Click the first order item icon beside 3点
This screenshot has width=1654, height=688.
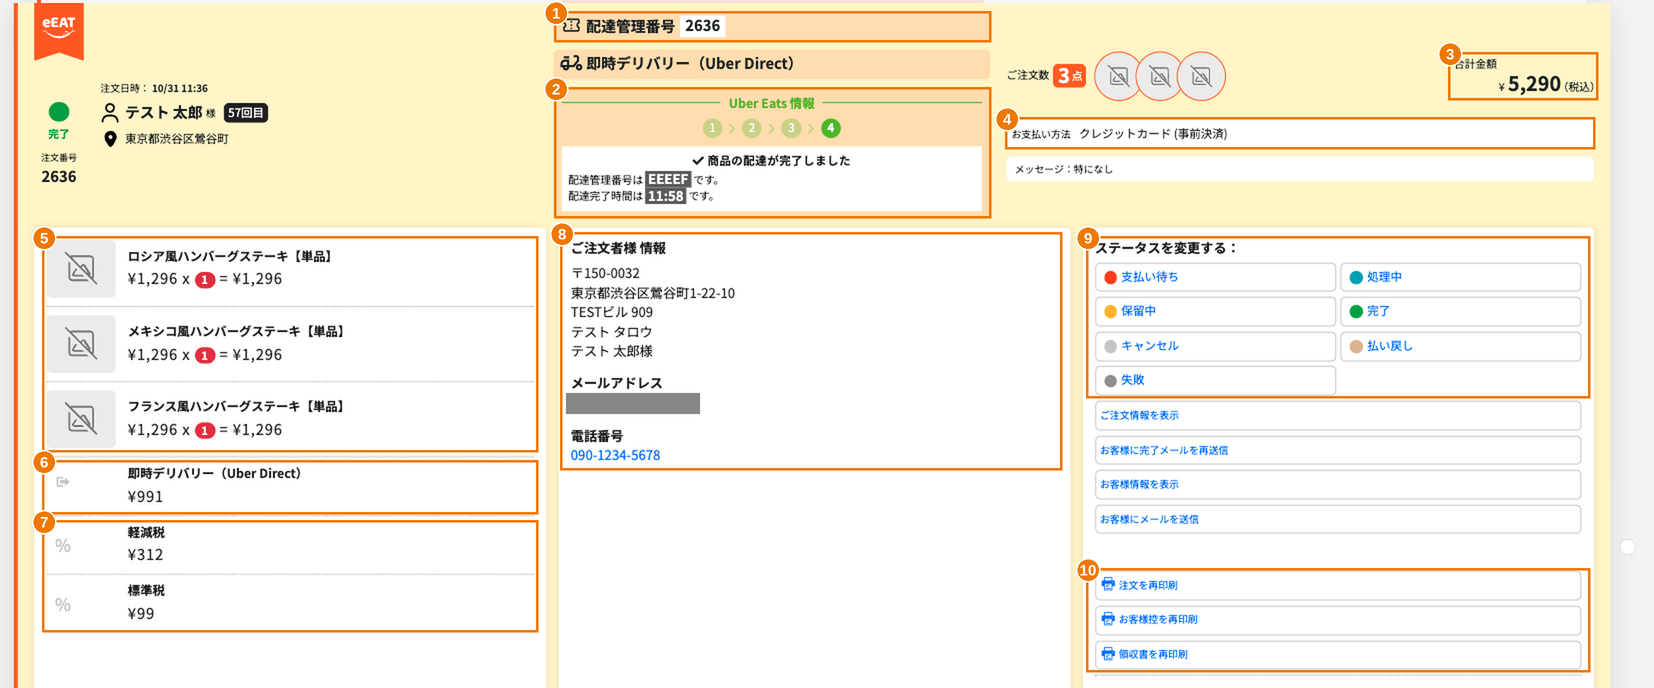(1119, 76)
